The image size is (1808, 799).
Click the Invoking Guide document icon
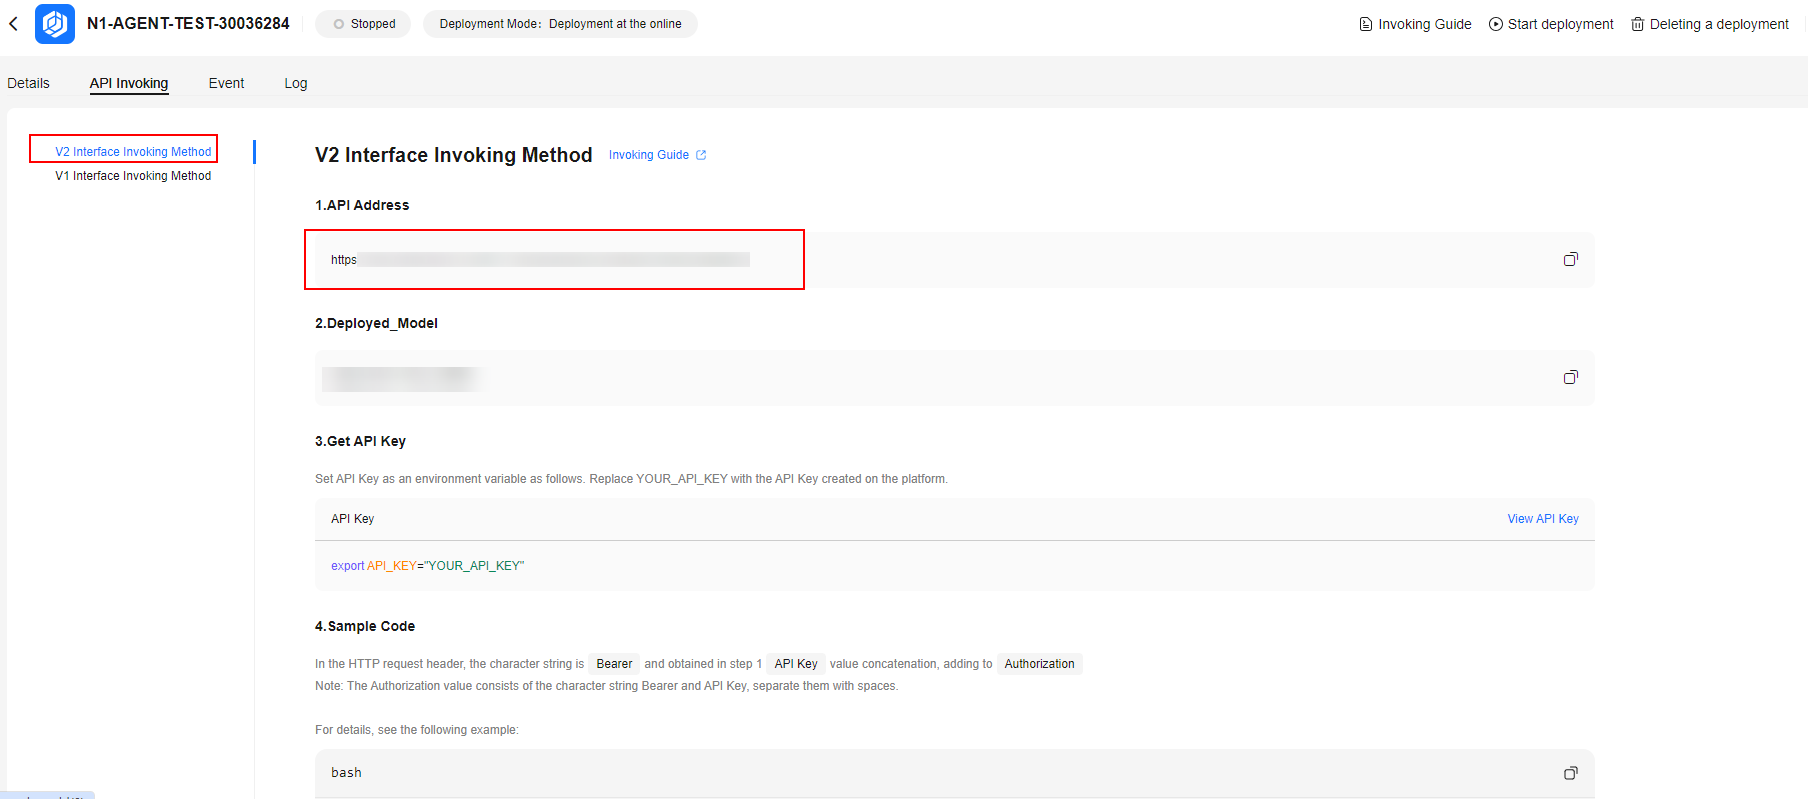tap(1365, 24)
